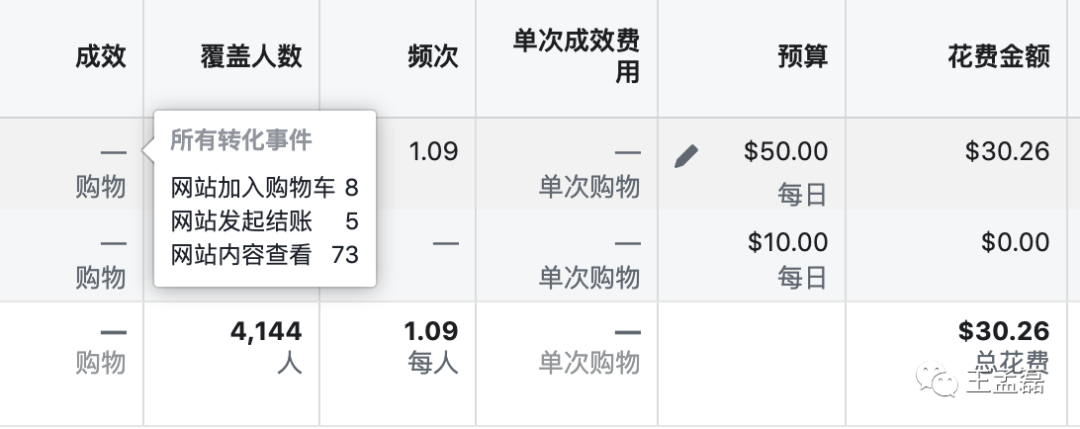Select the 预算 column header

pyautogui.click(x=802, y=56)
